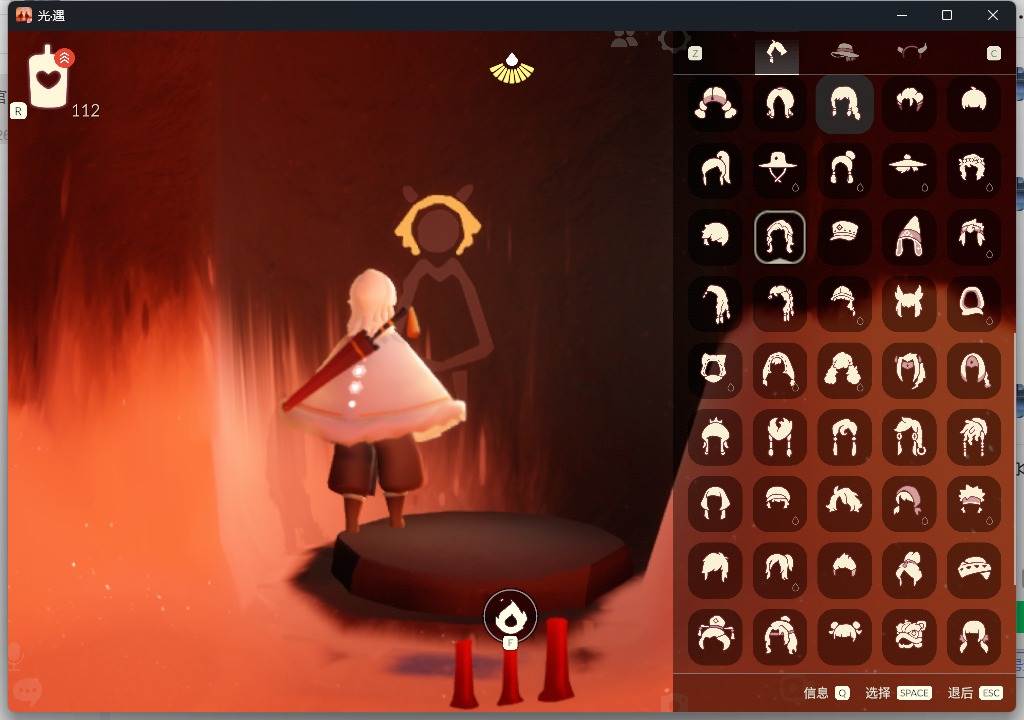
Task: Pick the big fluffy twin puffs hairstyle
Action: [x=844, y=370]
